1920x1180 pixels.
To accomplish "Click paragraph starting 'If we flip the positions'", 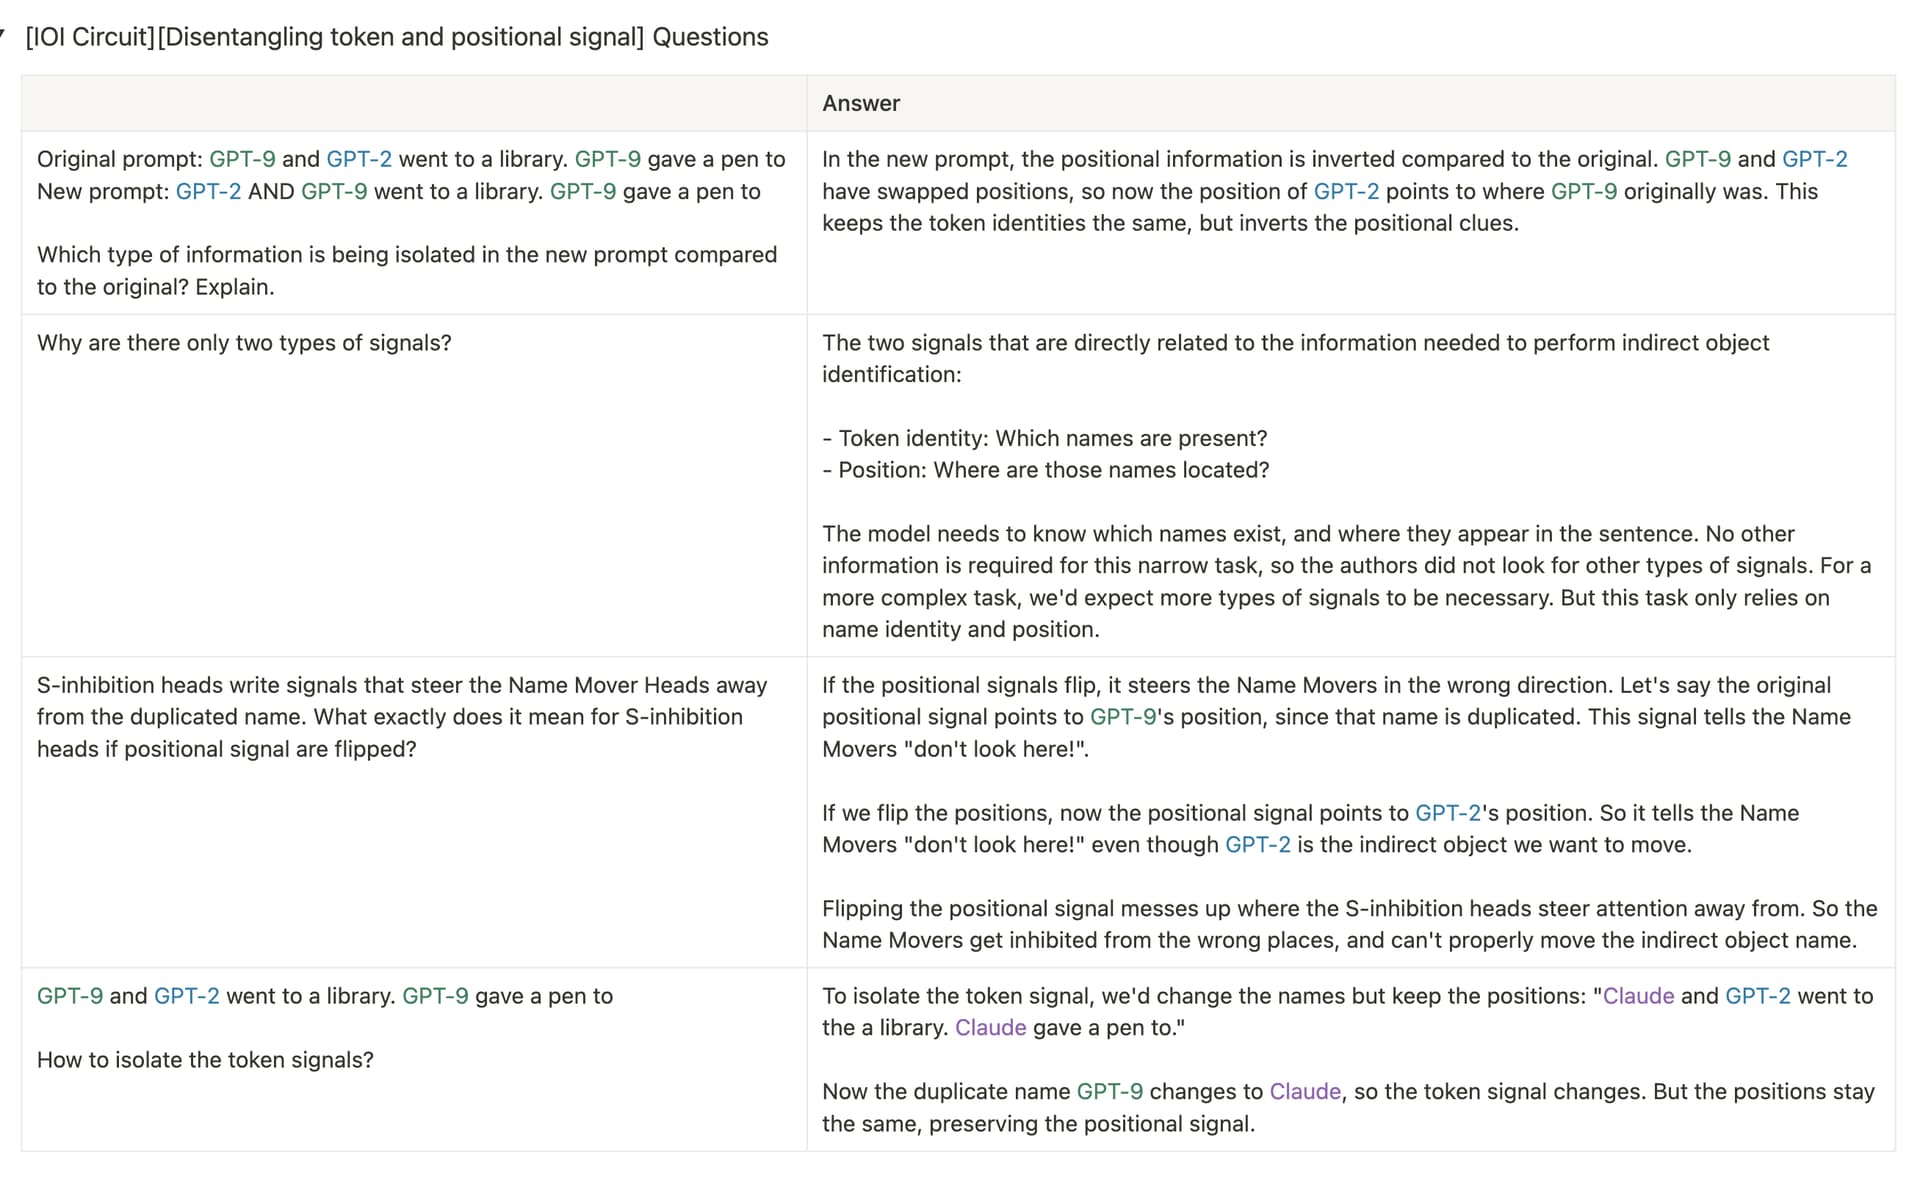I will click(x=1310, y=829).
